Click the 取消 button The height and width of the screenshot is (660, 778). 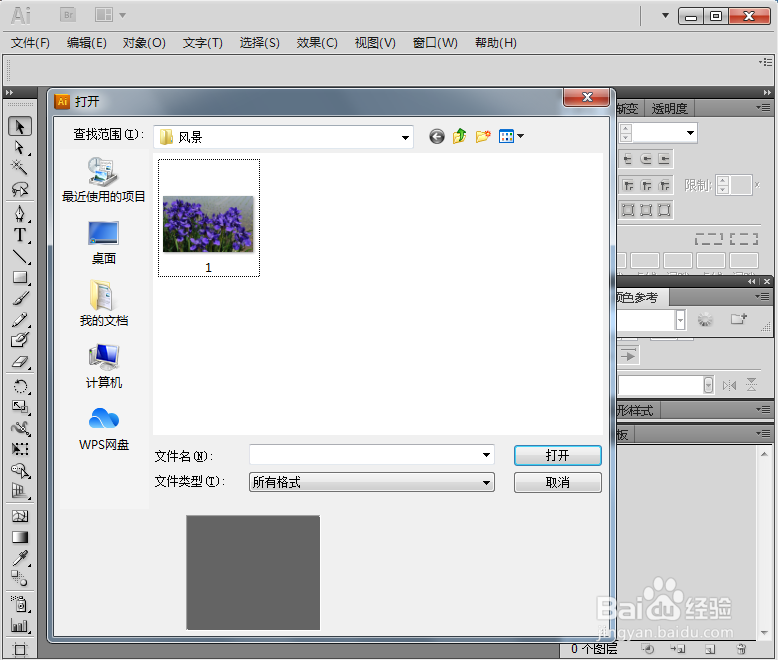tap(557, 482)
